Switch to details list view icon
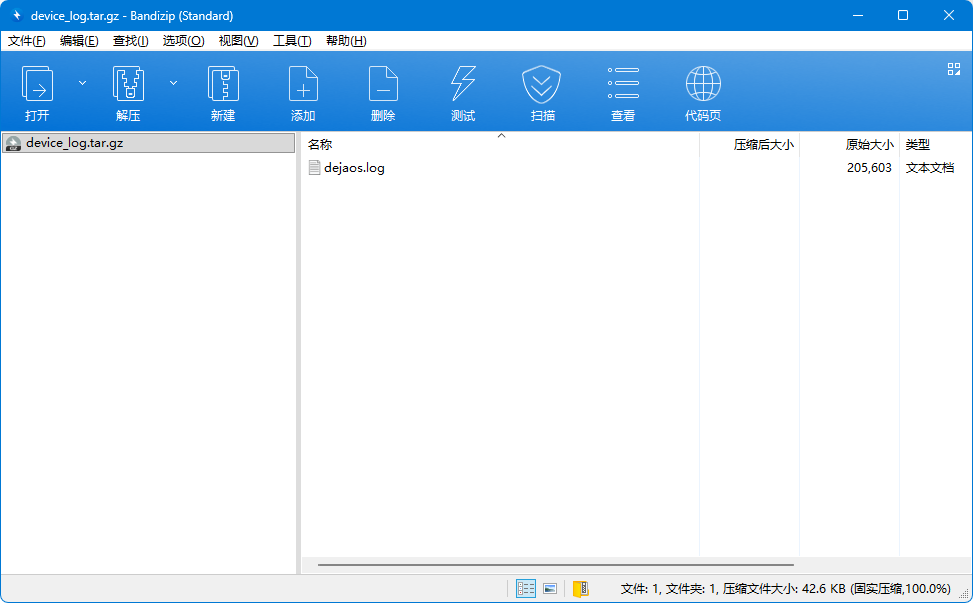Viewport: 973px width, 603px height. 526,588
